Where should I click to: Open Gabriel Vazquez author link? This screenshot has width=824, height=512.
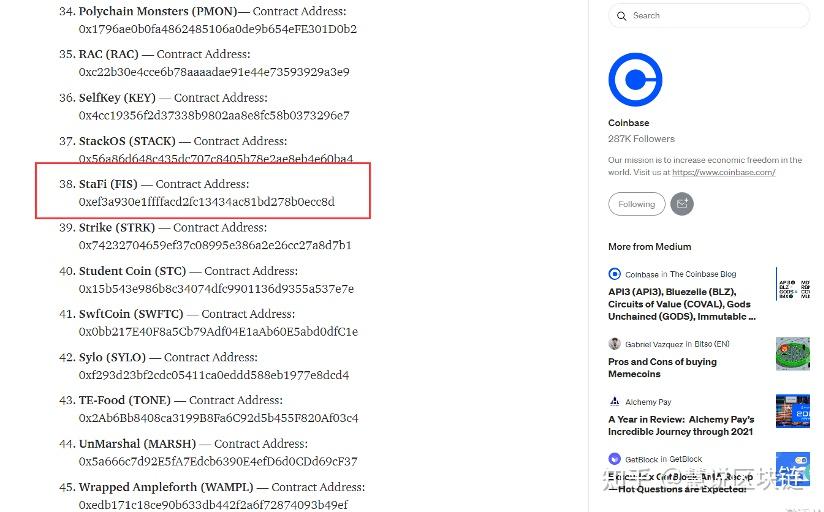(654, 344)
